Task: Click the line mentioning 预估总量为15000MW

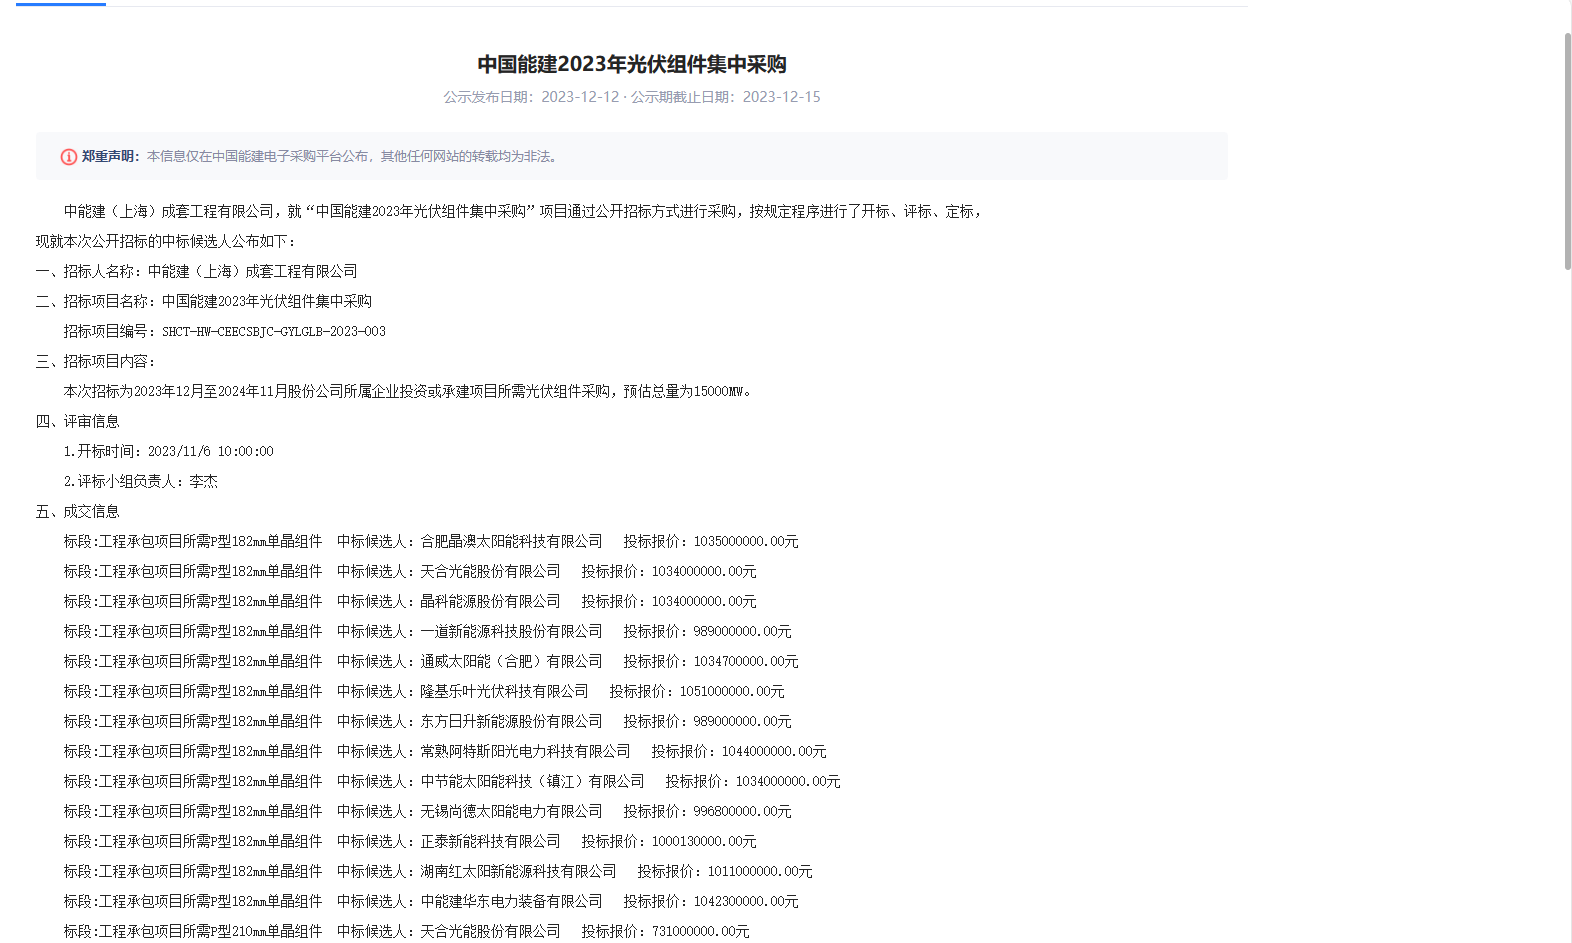Action: point(407,391)
